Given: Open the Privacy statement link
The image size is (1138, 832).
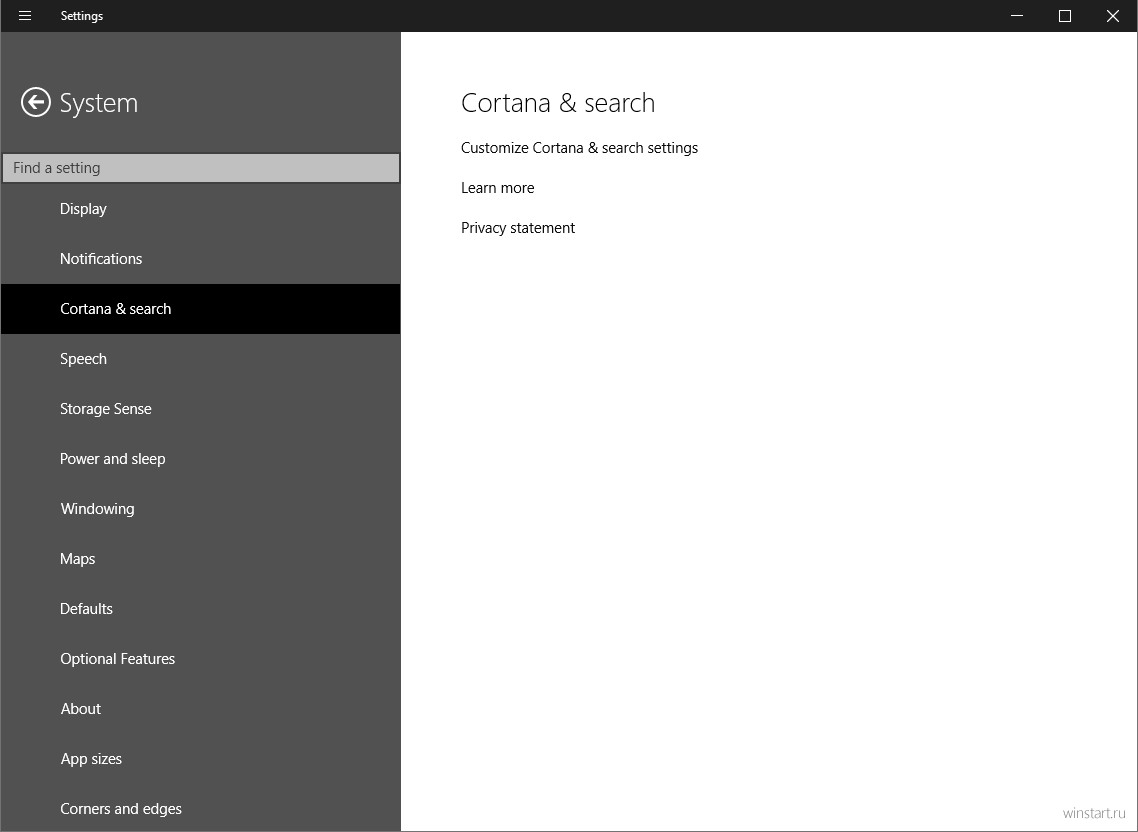Looking at the screenshot, I should click(x=517, y=228).
